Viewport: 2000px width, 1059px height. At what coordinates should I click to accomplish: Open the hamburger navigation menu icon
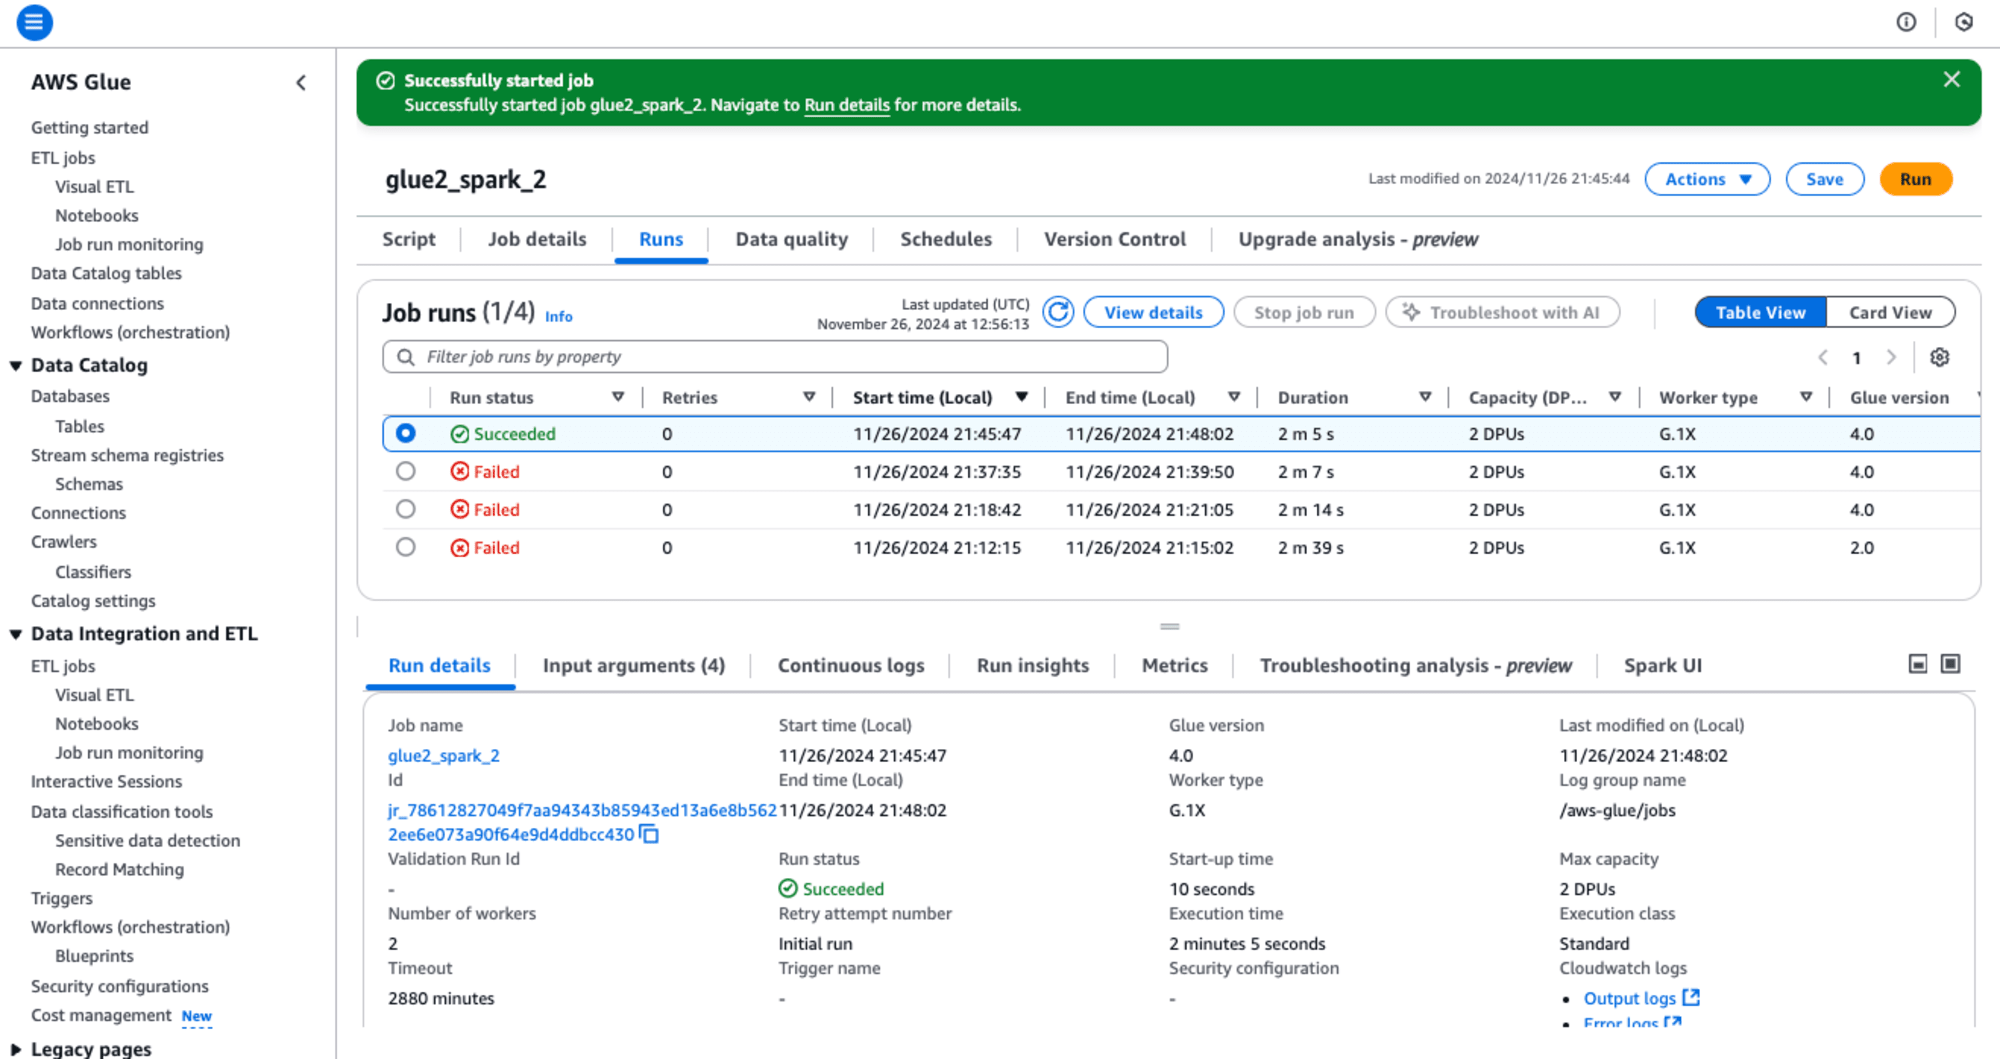(34, 22)
